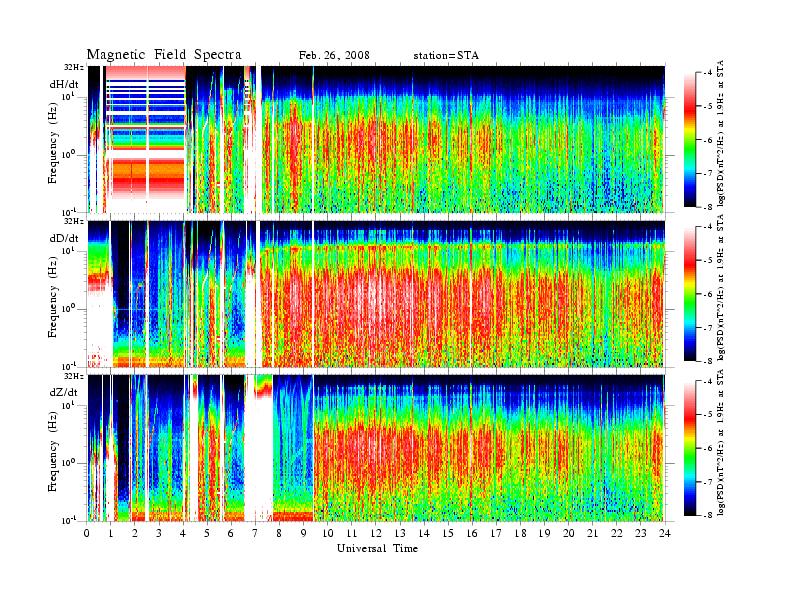This screenshot has width=792, height=612.
Task: Click hour '8' on the Universal Time axis
Action: coord(279,534)
